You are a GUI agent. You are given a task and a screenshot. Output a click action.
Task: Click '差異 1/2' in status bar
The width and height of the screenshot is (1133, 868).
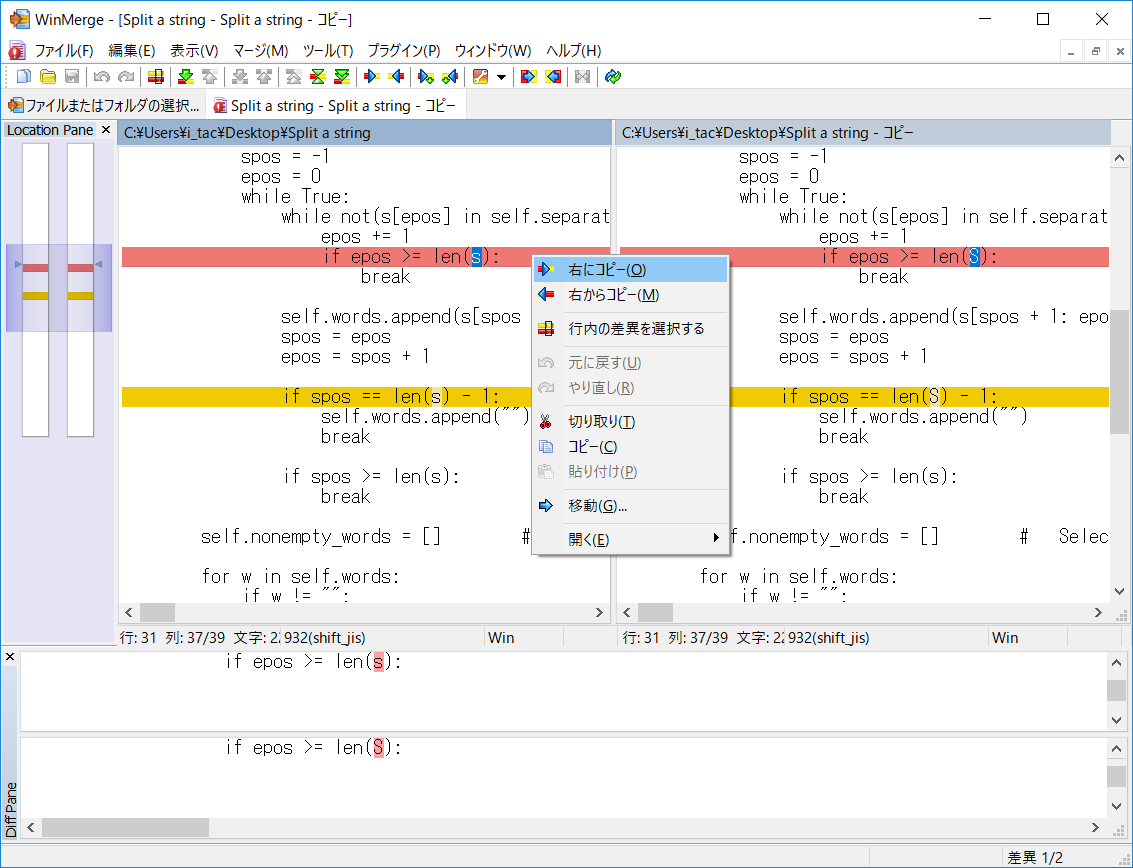[x=1035, y=858]
